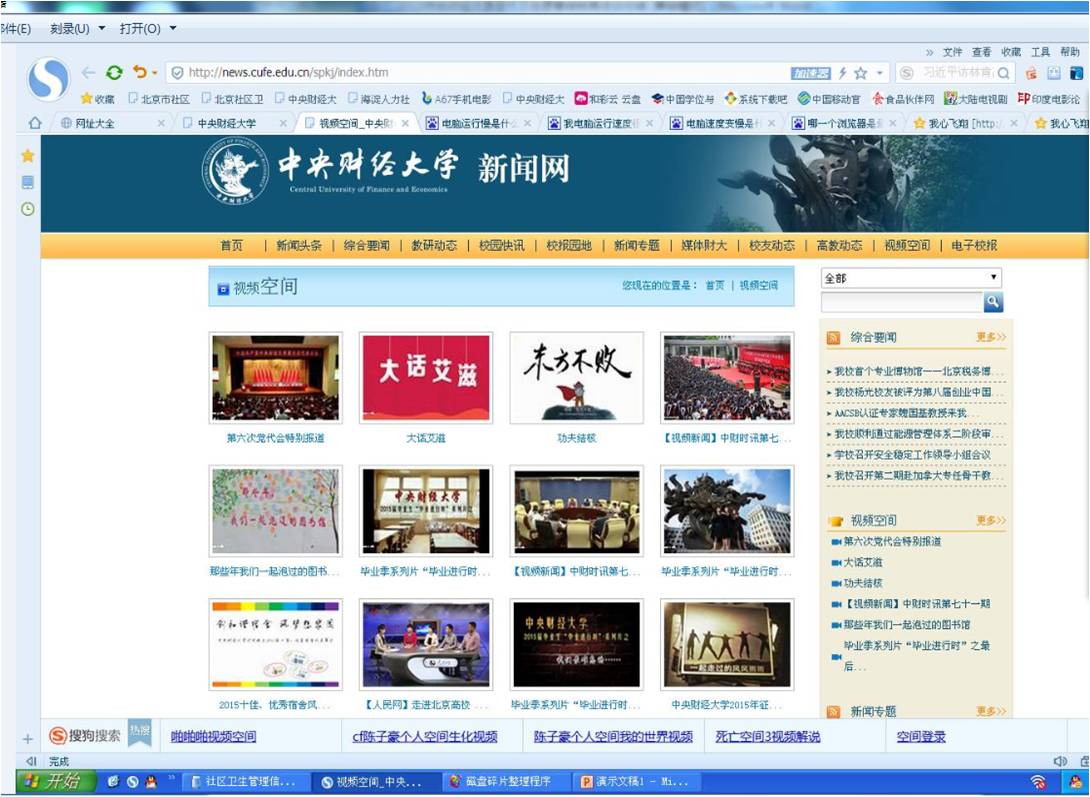Open the 中国移动官 bookmark
Screen dimensions: 1090x797
pos(829,99)
